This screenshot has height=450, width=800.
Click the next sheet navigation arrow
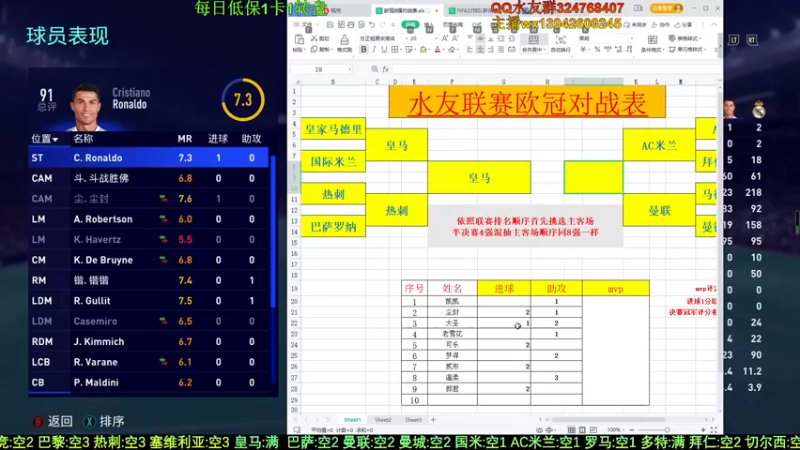pyautogui.click(x=317, y=420)
